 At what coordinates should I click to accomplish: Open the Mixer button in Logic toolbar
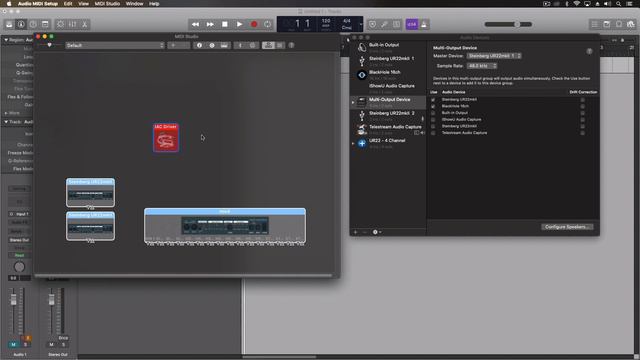[x=73, y=24]
